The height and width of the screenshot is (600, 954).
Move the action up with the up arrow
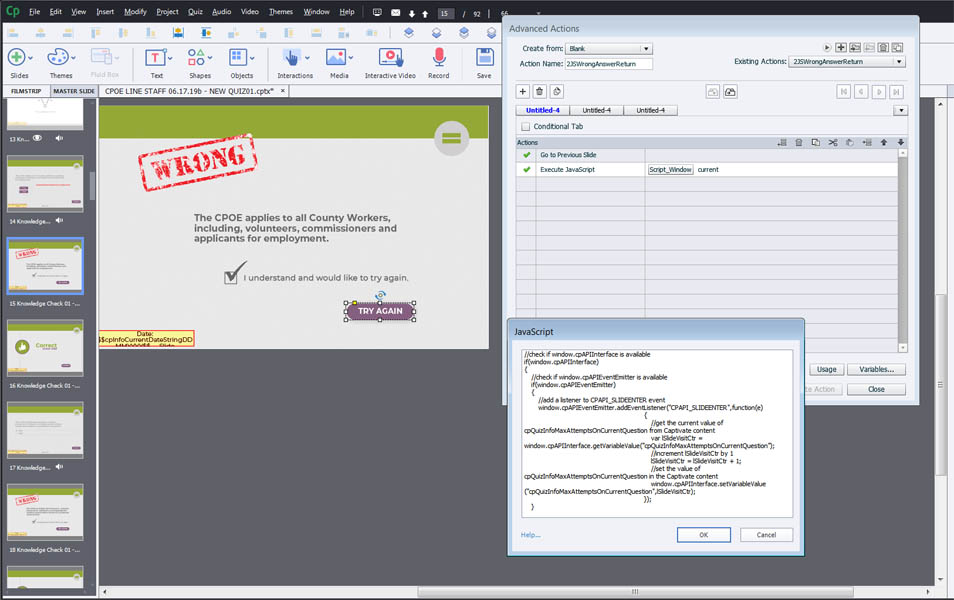pos(883,143)
